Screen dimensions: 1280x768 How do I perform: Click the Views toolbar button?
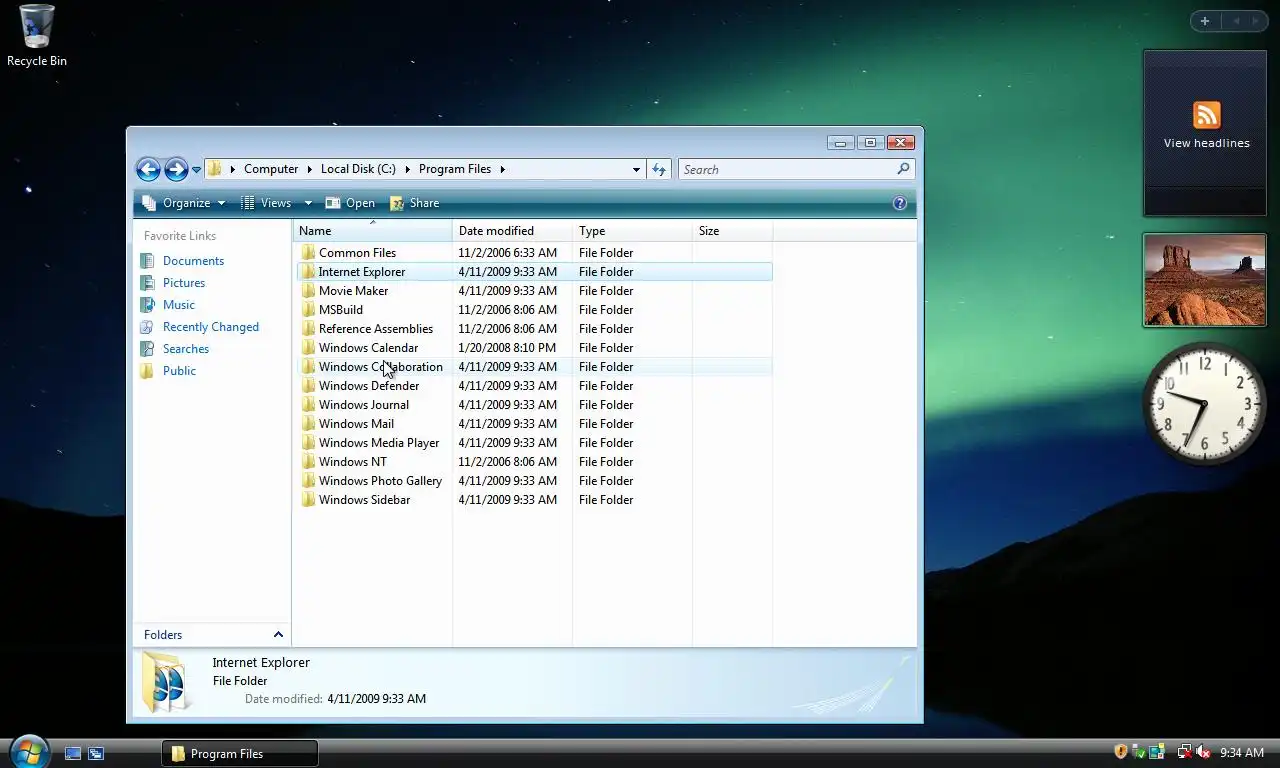click(x=266, y=203)
